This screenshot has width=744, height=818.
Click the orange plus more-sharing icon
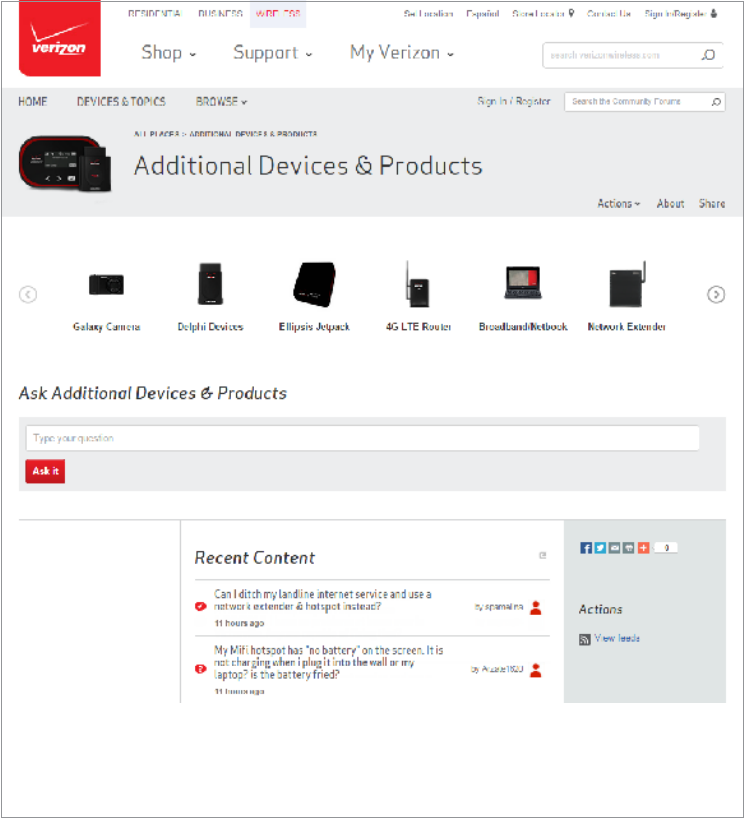643,548
